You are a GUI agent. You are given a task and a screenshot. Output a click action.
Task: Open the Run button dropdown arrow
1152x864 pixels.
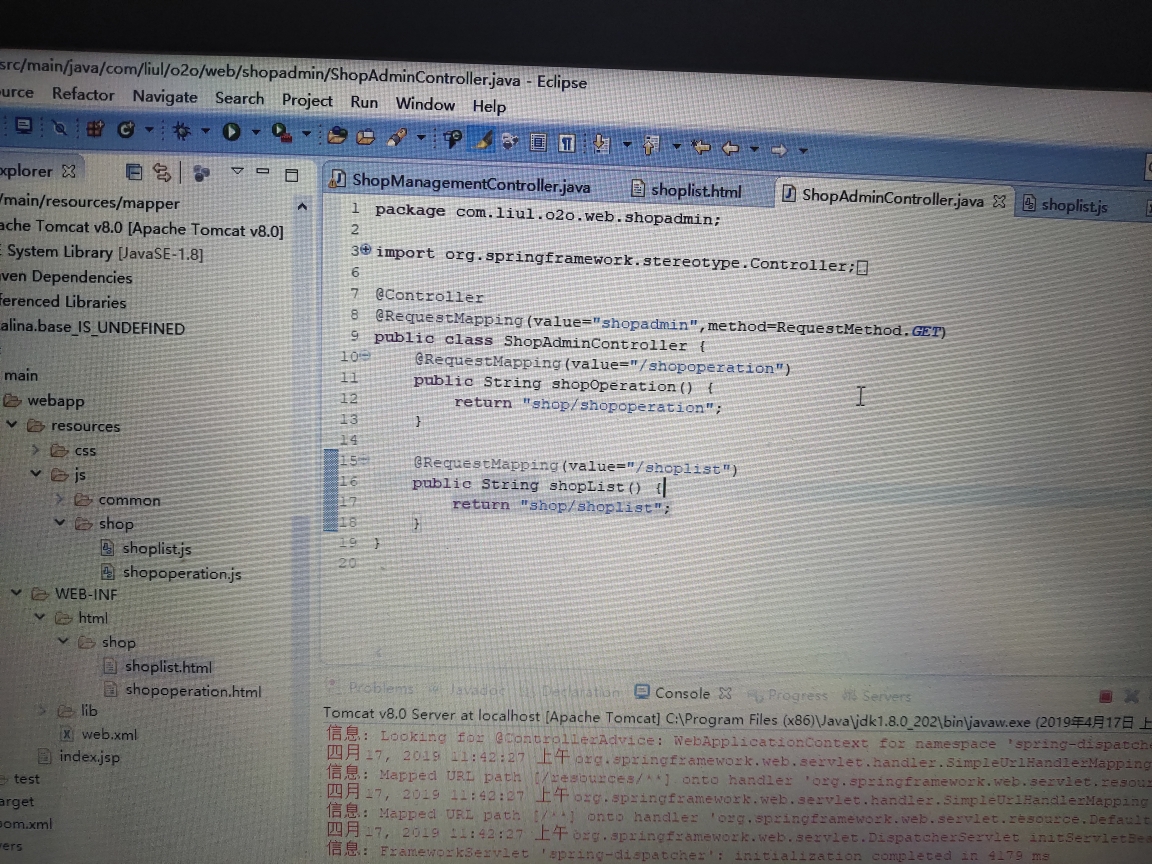click(256, 132)
